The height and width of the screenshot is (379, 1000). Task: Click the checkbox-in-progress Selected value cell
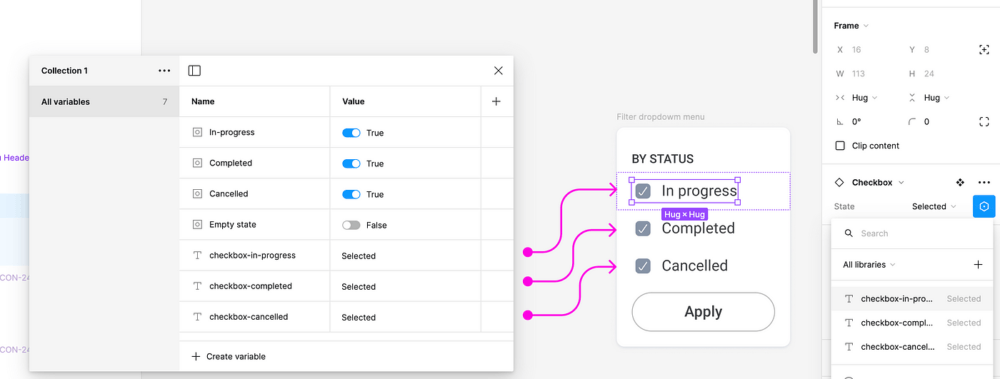click(405, 256)
